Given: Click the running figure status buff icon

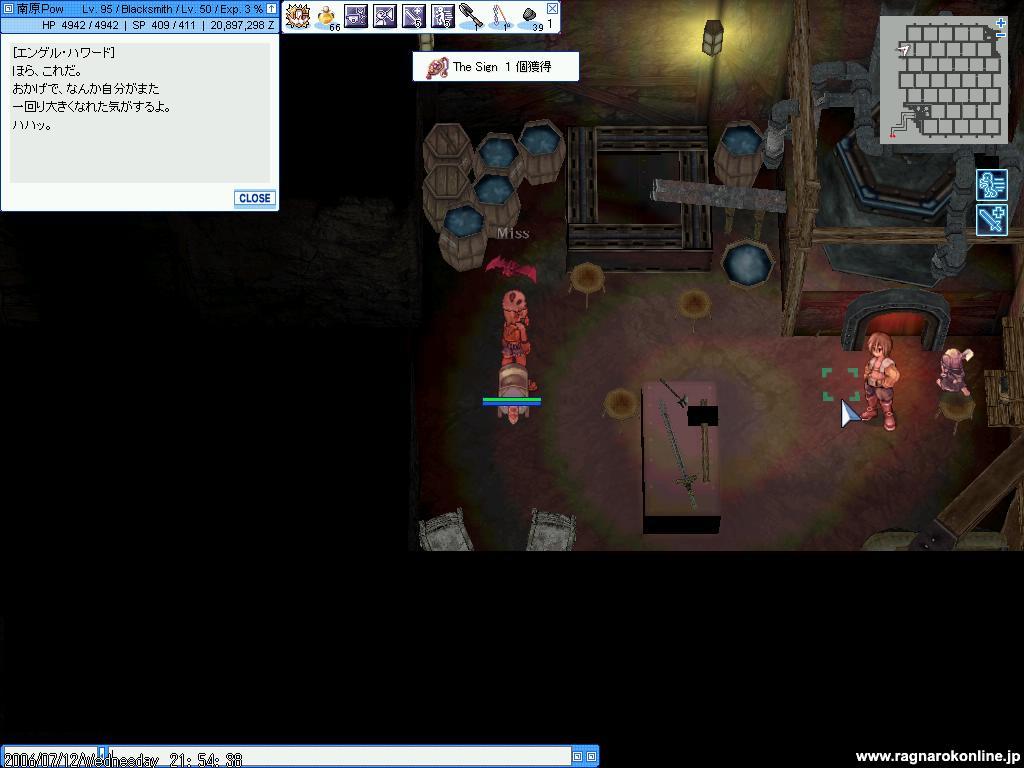Looking at the screenshot, I should click(991, 184).
